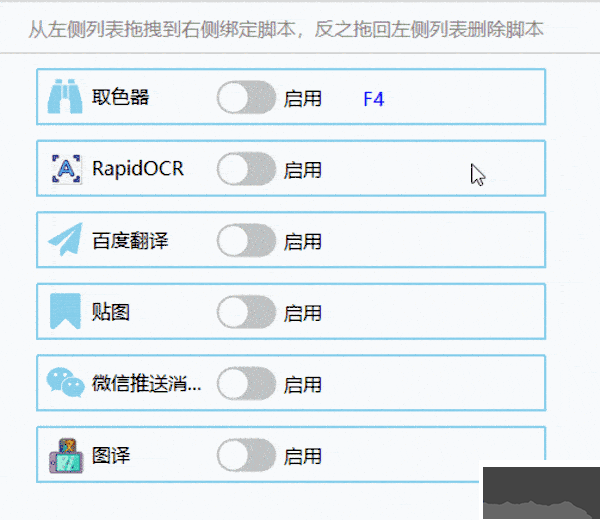Screen dimensions: 600x520
Task: Select the RapidOCR script name
Action: click(x=138, y=169)
